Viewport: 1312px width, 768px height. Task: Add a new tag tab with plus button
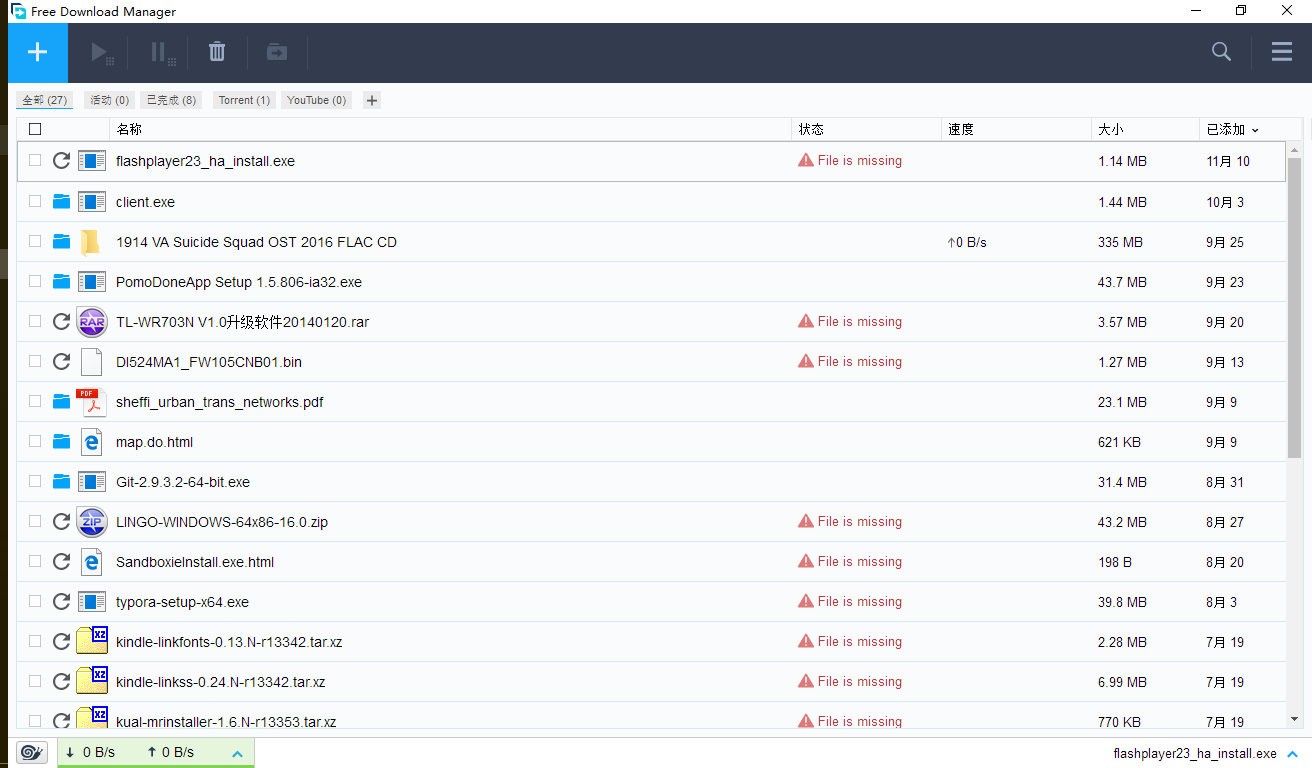tap(372, 100)
